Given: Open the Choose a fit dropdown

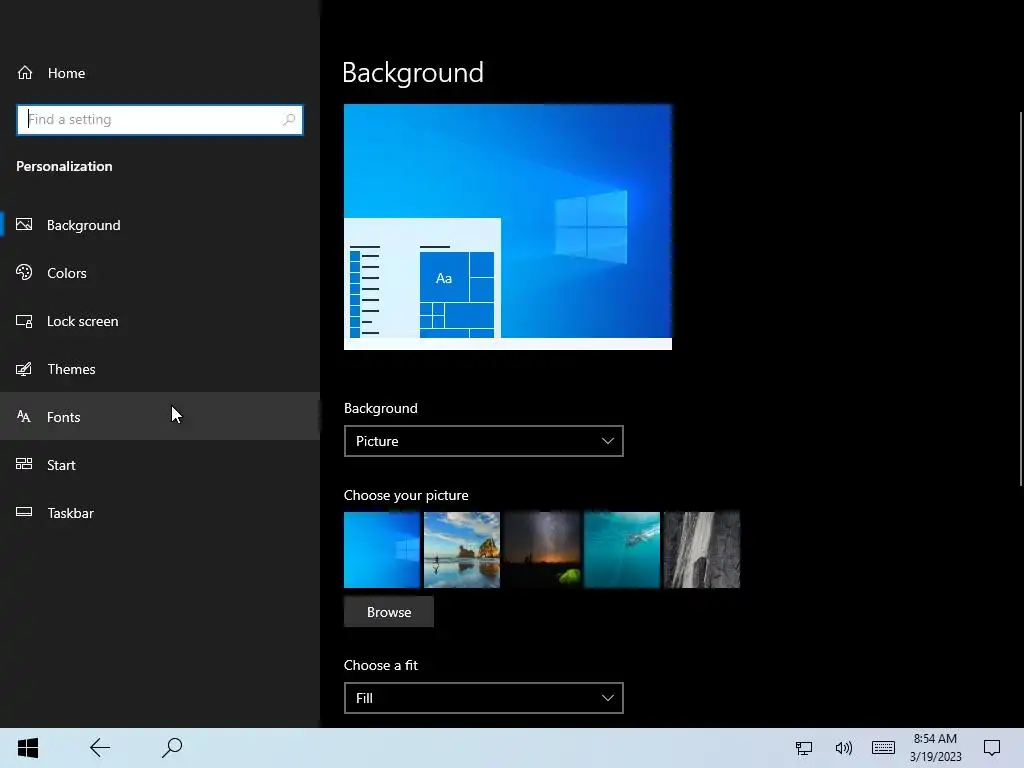Looking at the screenshot, I should (484, 698).
